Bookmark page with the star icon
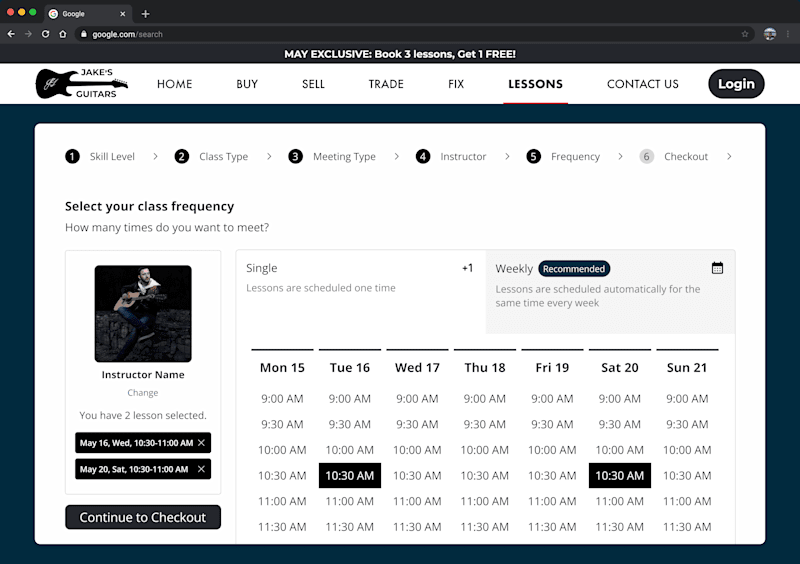Screen dimensions: 800x564 tap(744, 34)
